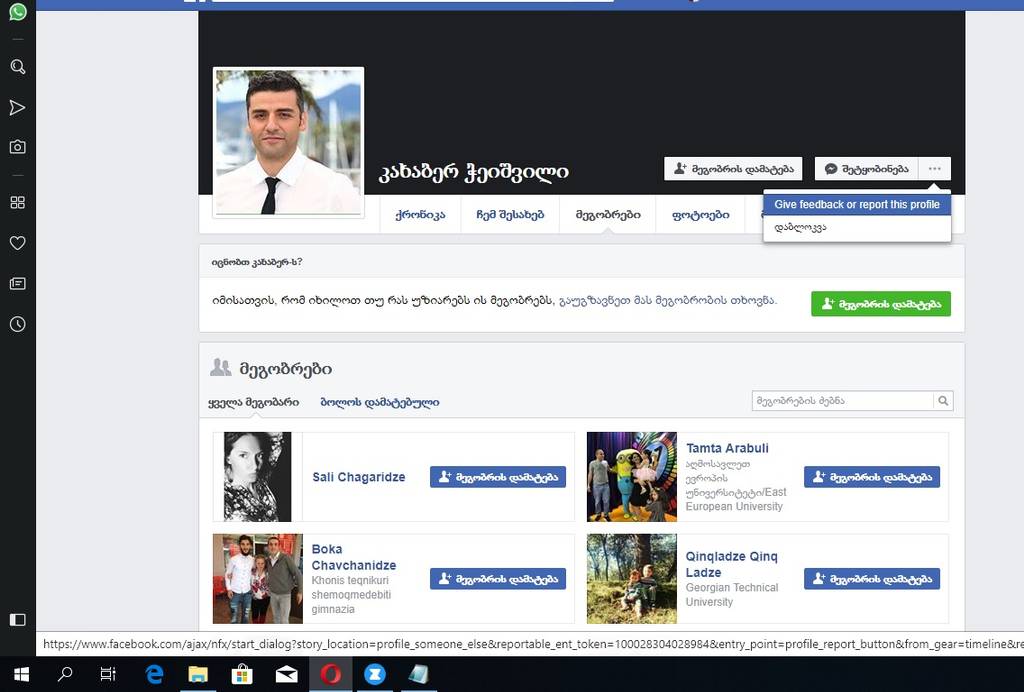Open File Explorer from taskbar
The image size is (1024, 692).
pyautogui.click(x=198, y=674)
